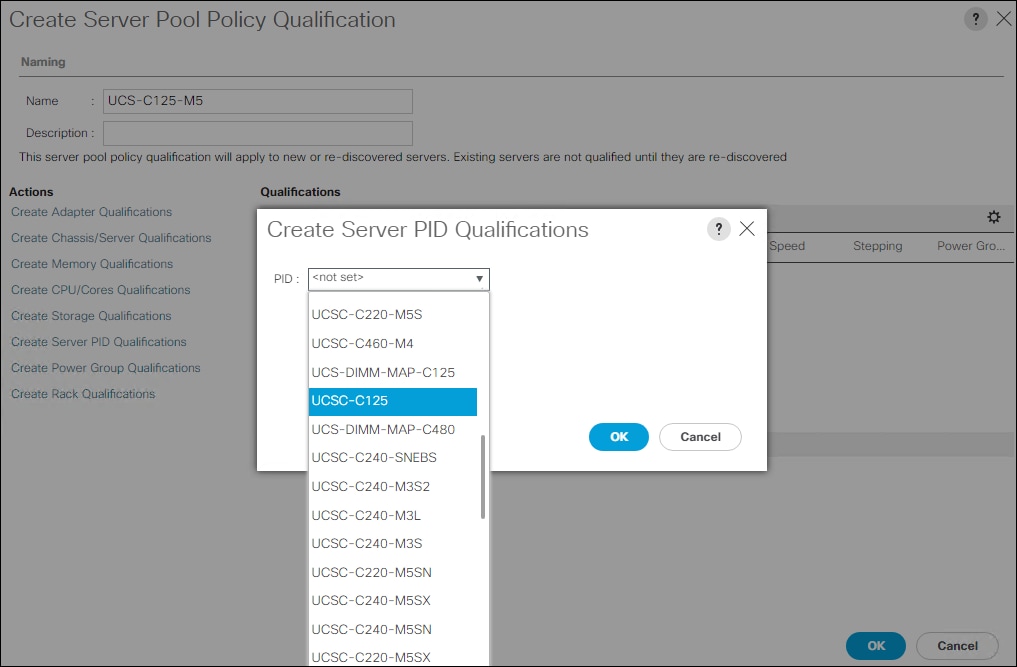Open the PID dropdown arrow
The height and width of the screenshot is (667, 1017).
479,279
